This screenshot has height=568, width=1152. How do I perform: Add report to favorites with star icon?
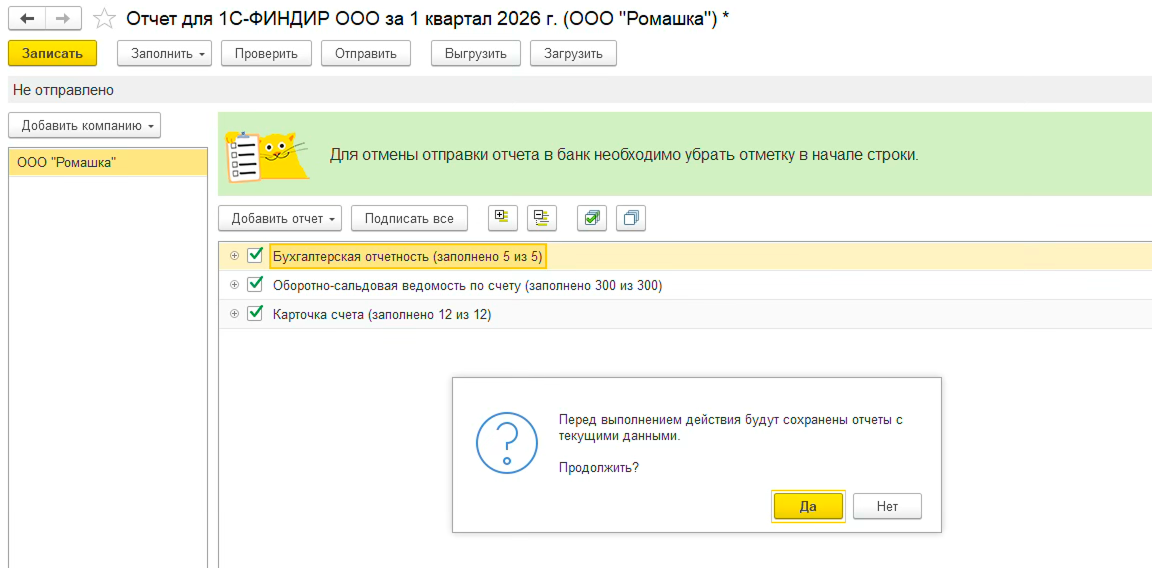pos(104,18)
